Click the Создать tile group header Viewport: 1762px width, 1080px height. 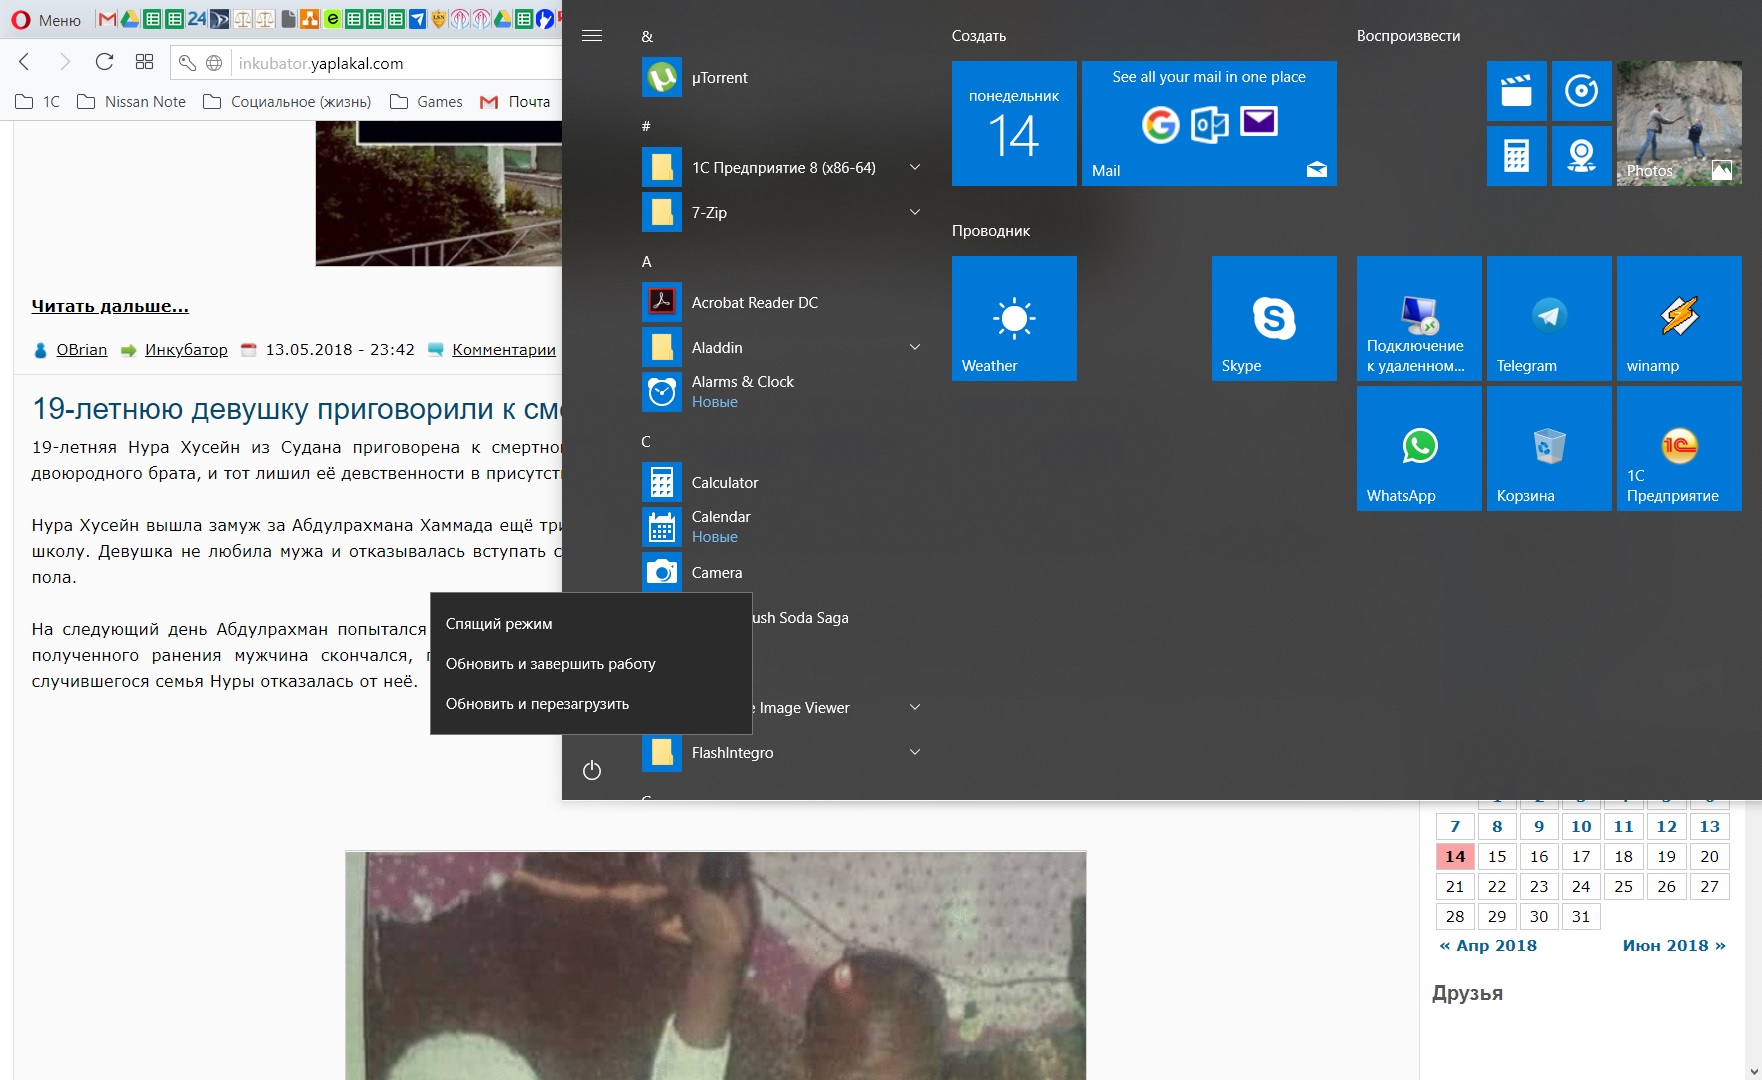tap(979, 36)
